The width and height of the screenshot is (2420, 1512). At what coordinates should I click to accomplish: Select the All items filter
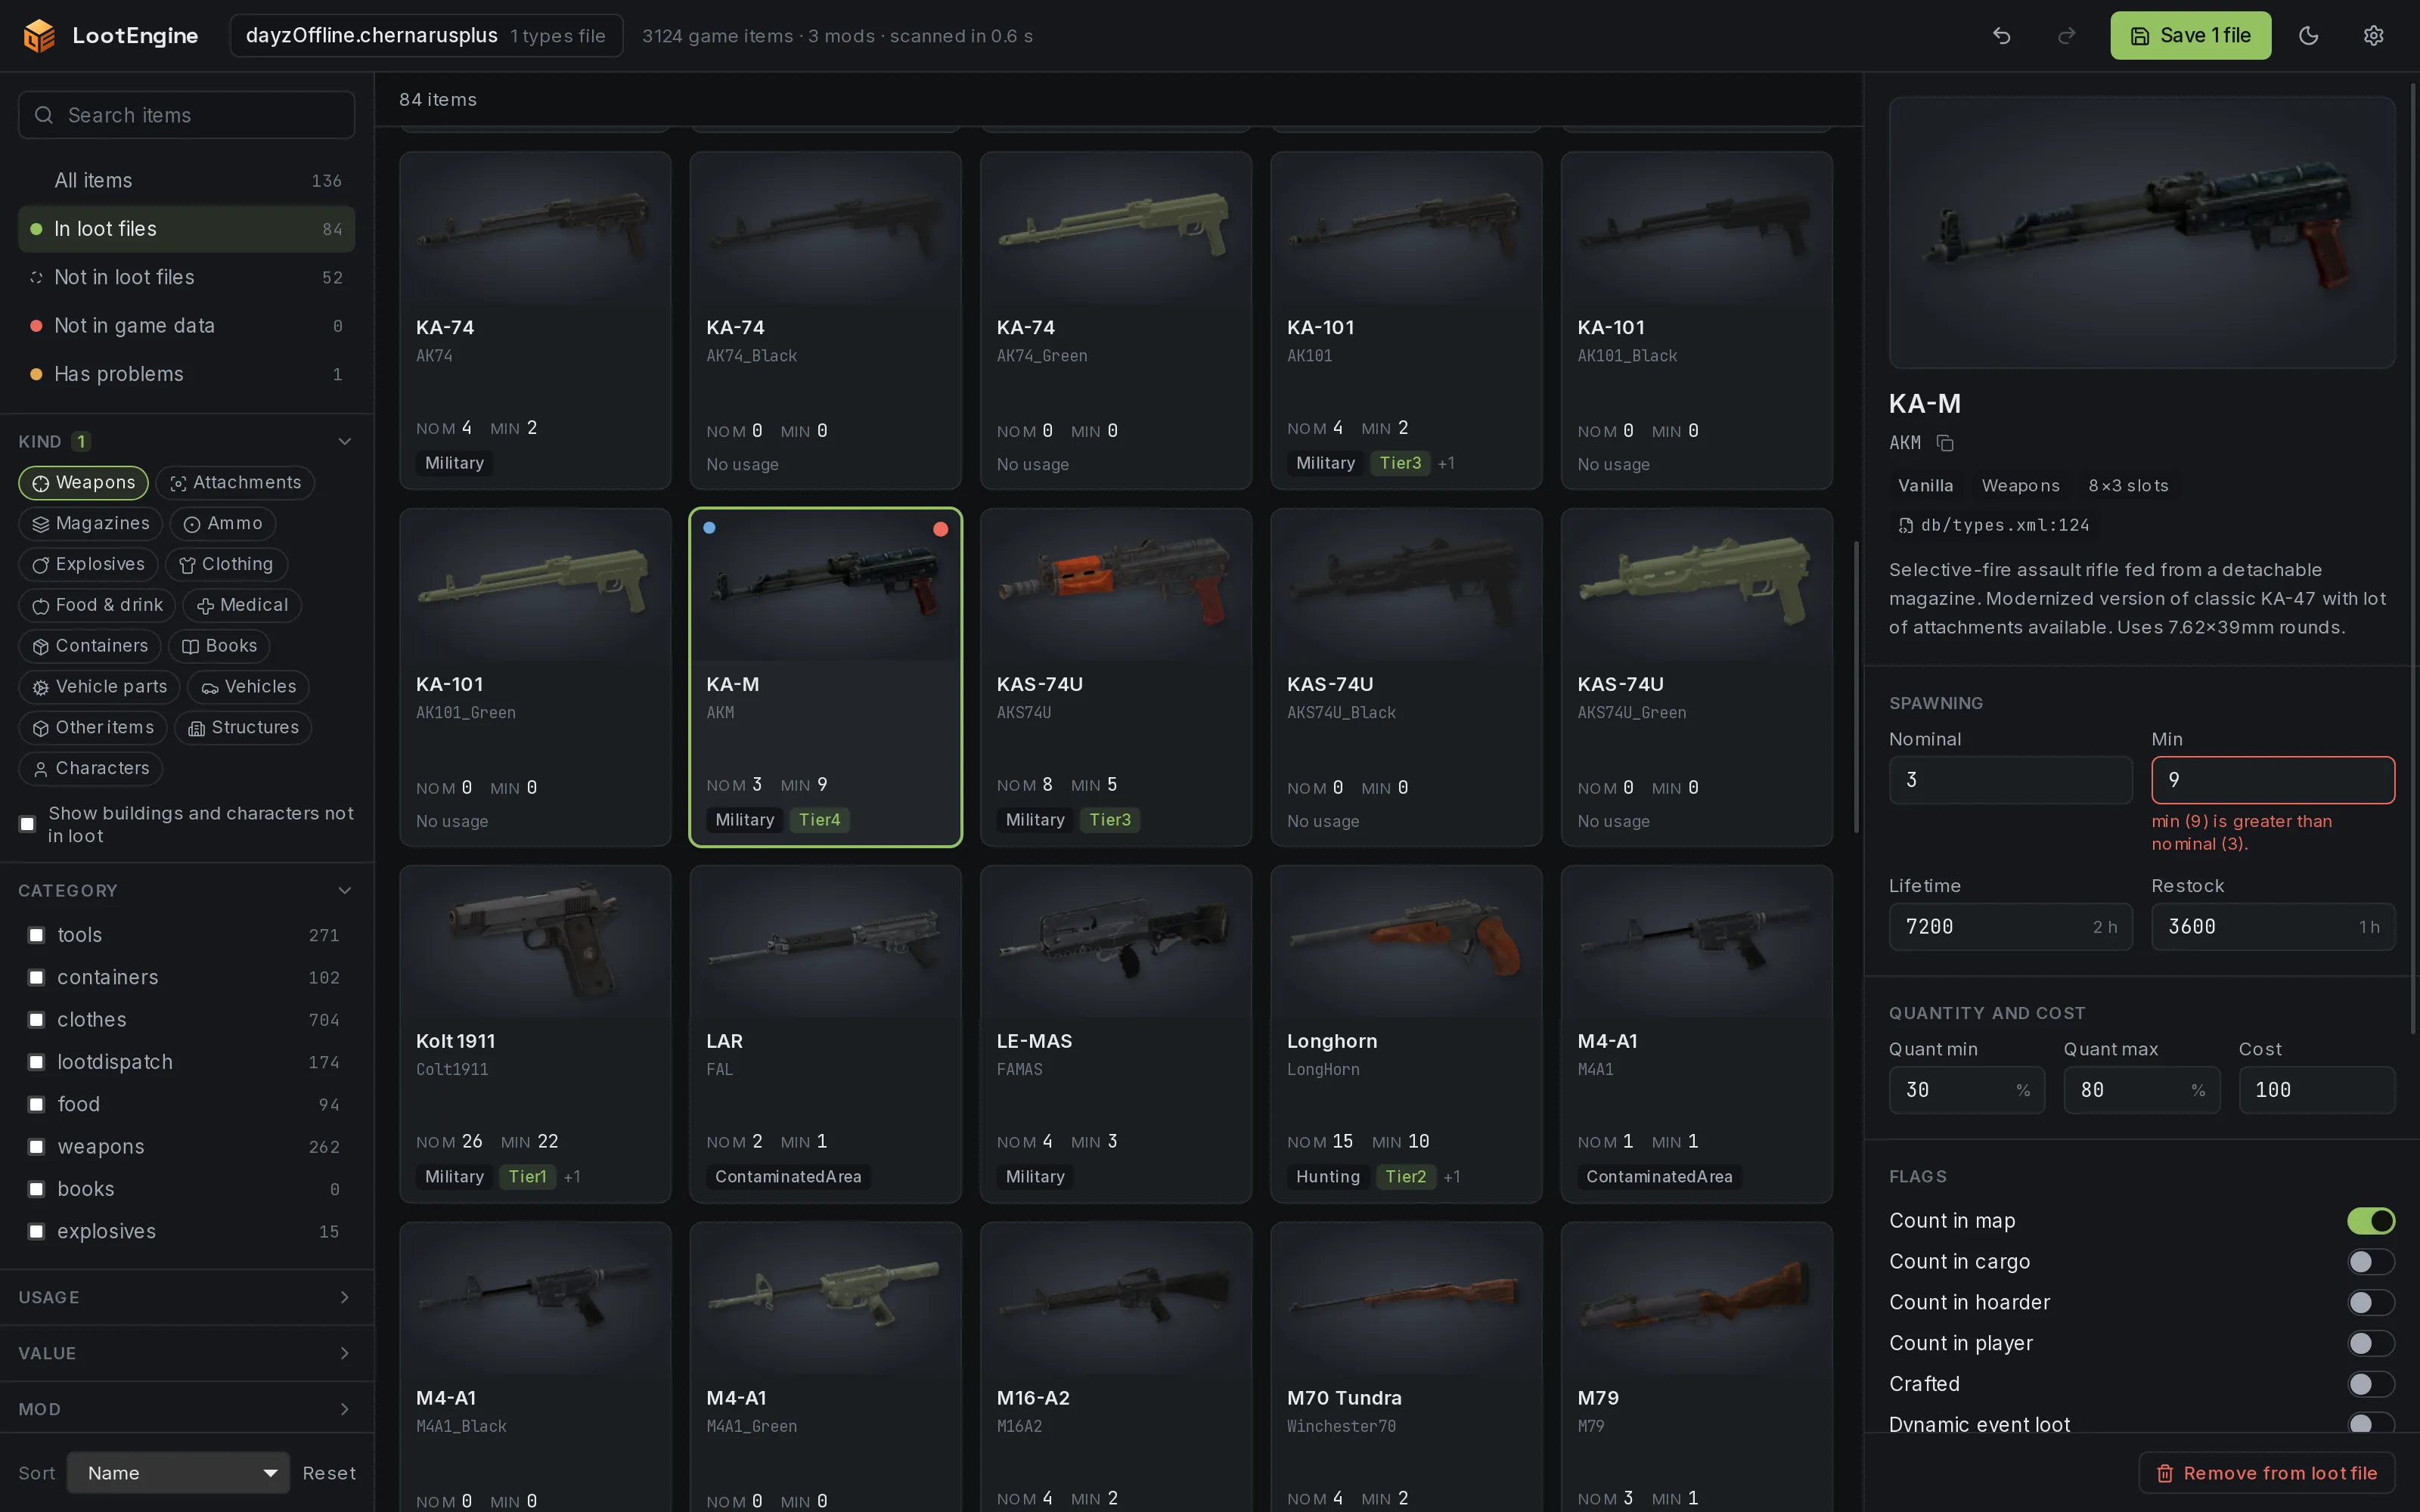[x=187, y=181]
